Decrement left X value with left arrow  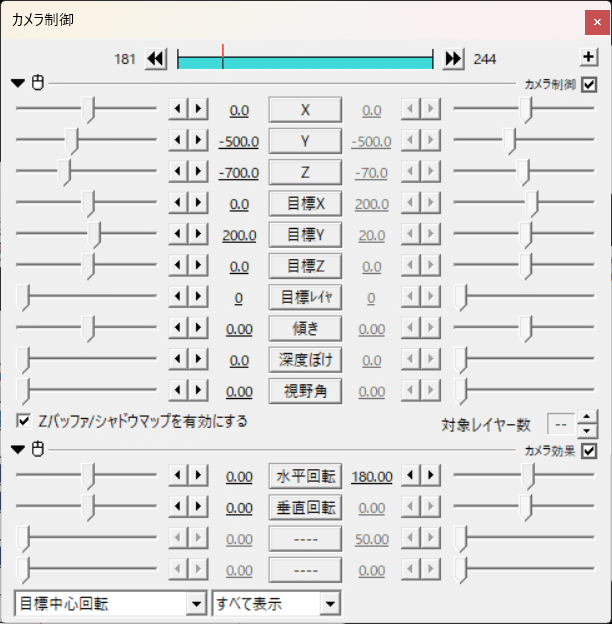178,109
